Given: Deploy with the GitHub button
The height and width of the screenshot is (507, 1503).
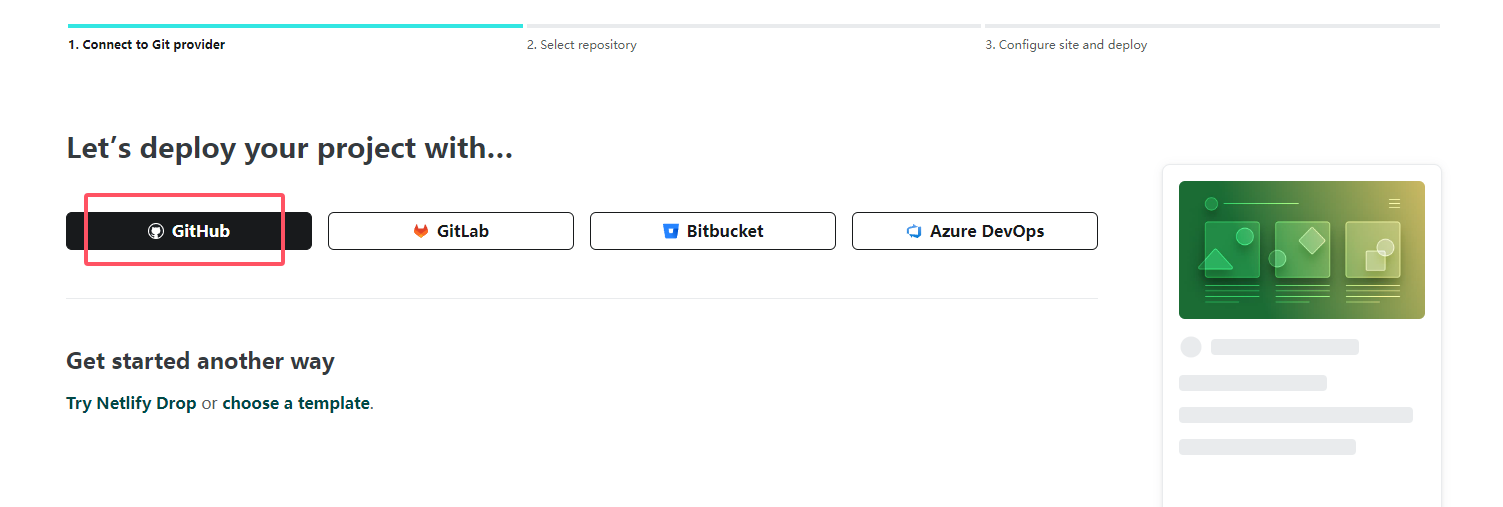Looking at the screenshot, I should click(189, 231).
